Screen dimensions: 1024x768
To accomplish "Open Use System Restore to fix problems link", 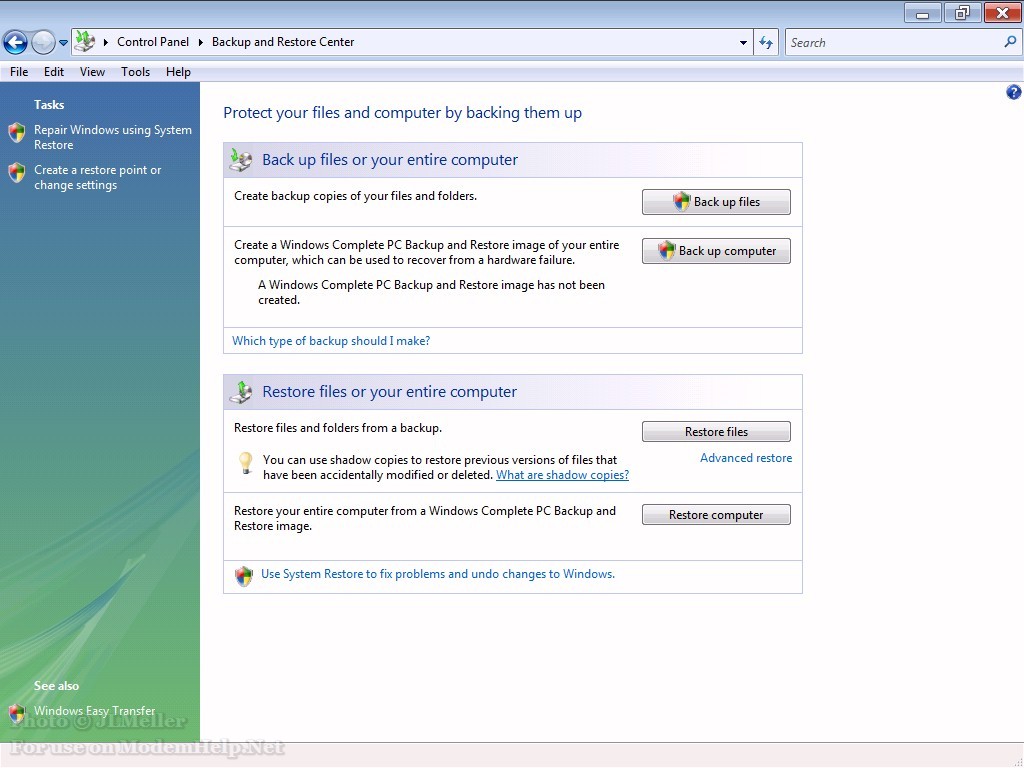I will [438, 574].
